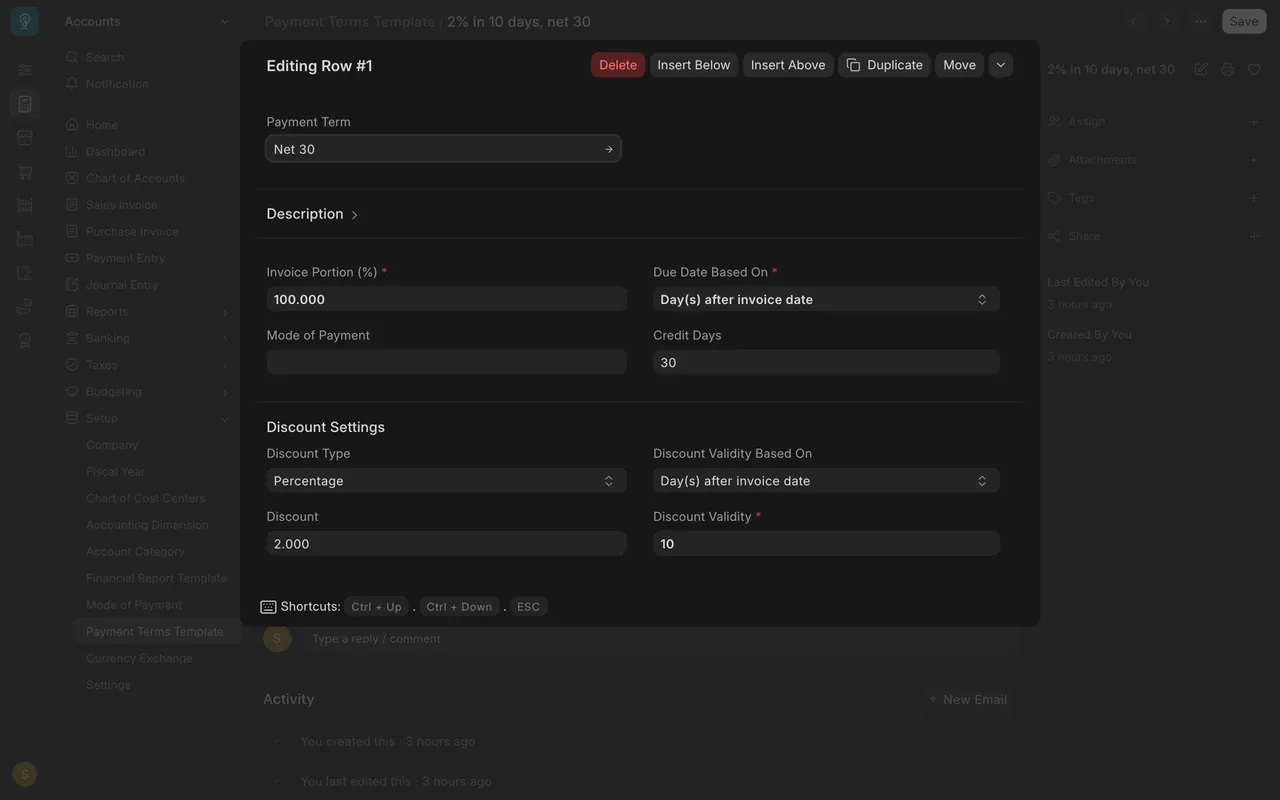
Task: Click Insert Above button
Action: click(788, 65)
